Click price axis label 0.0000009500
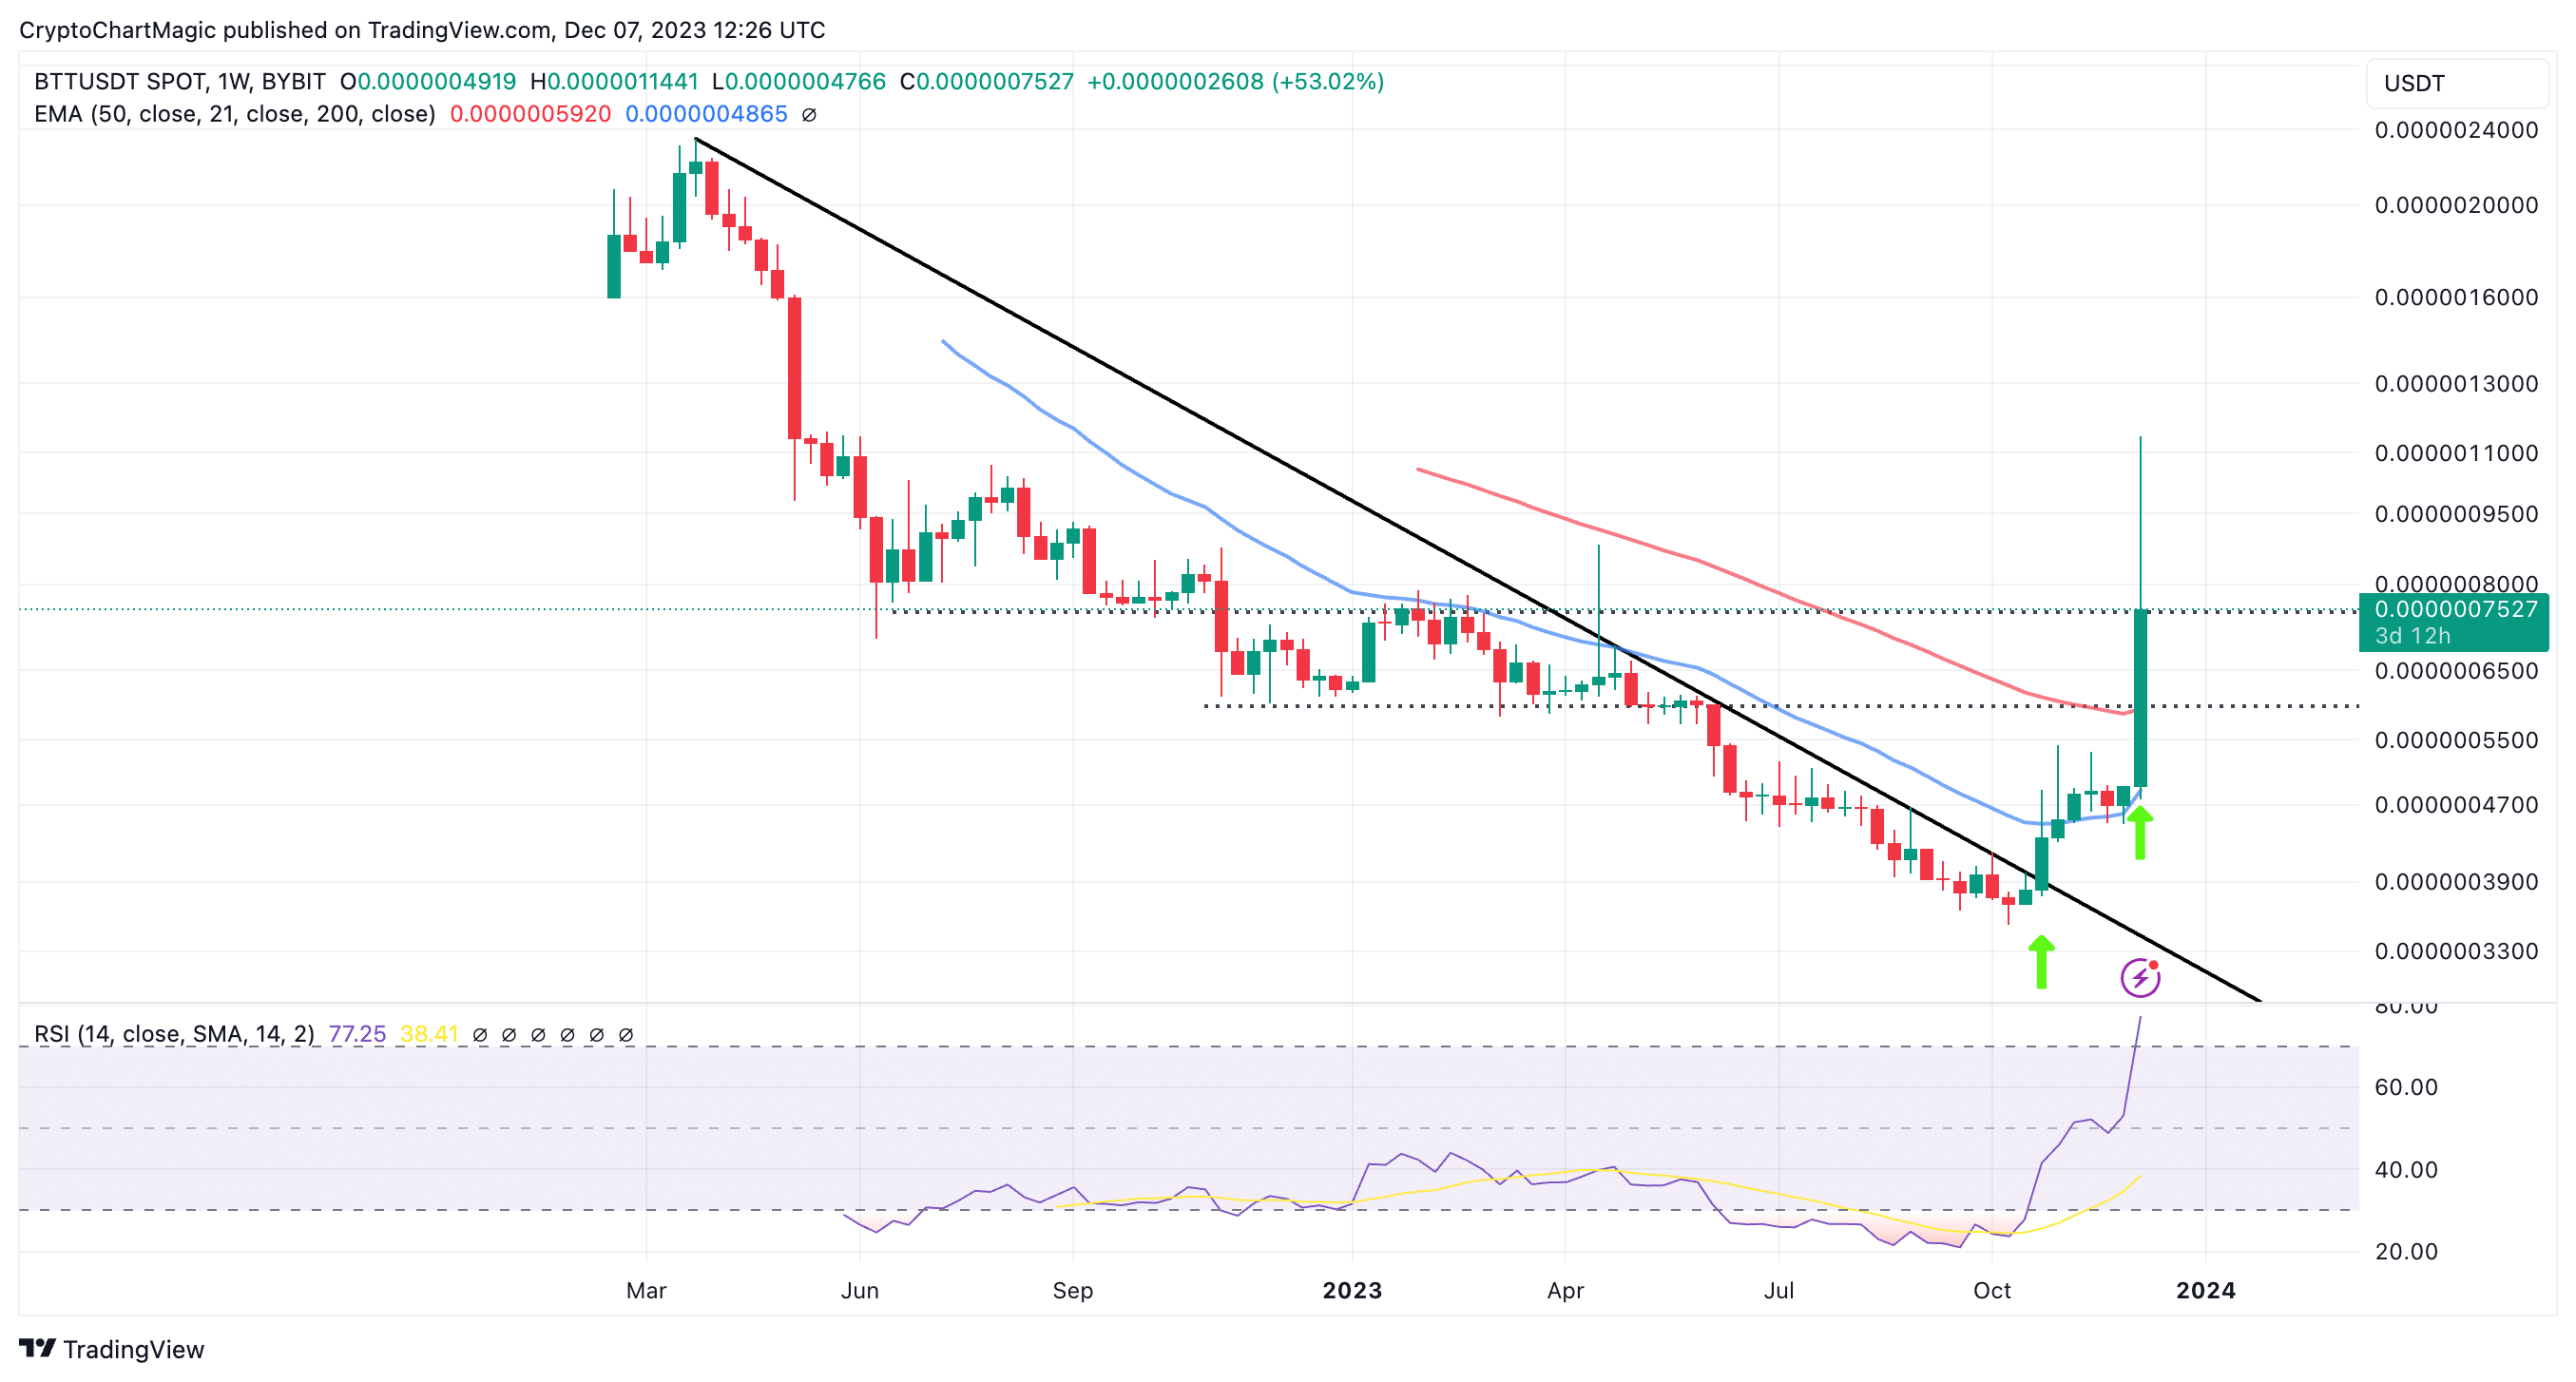2576x1382 pixels. coord(2456,514)
